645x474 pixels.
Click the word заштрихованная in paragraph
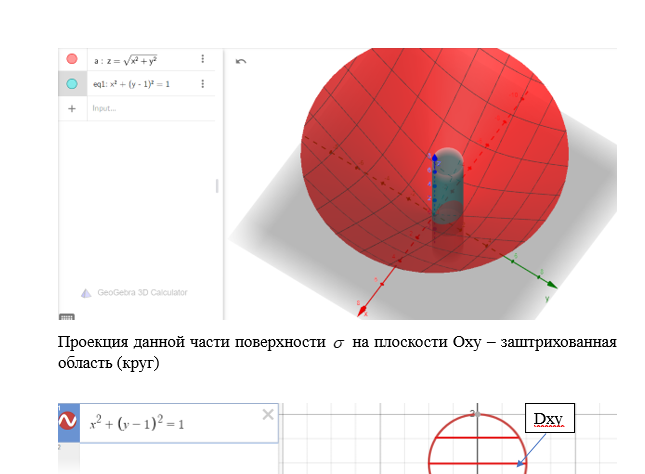click(x=558, y=342)
